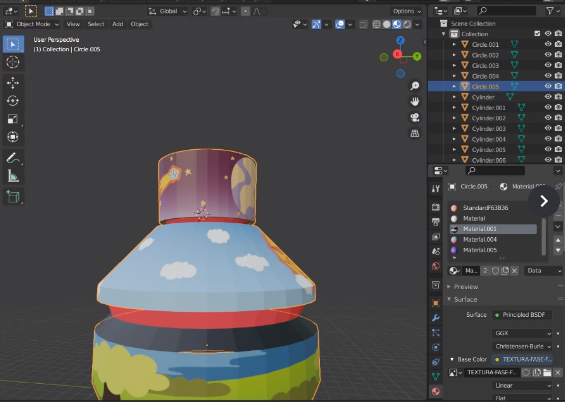The image size is (565, 402).
Task: Click the Principled BSDF surface button
Action: pyautogui.click(x=522, y=315)
